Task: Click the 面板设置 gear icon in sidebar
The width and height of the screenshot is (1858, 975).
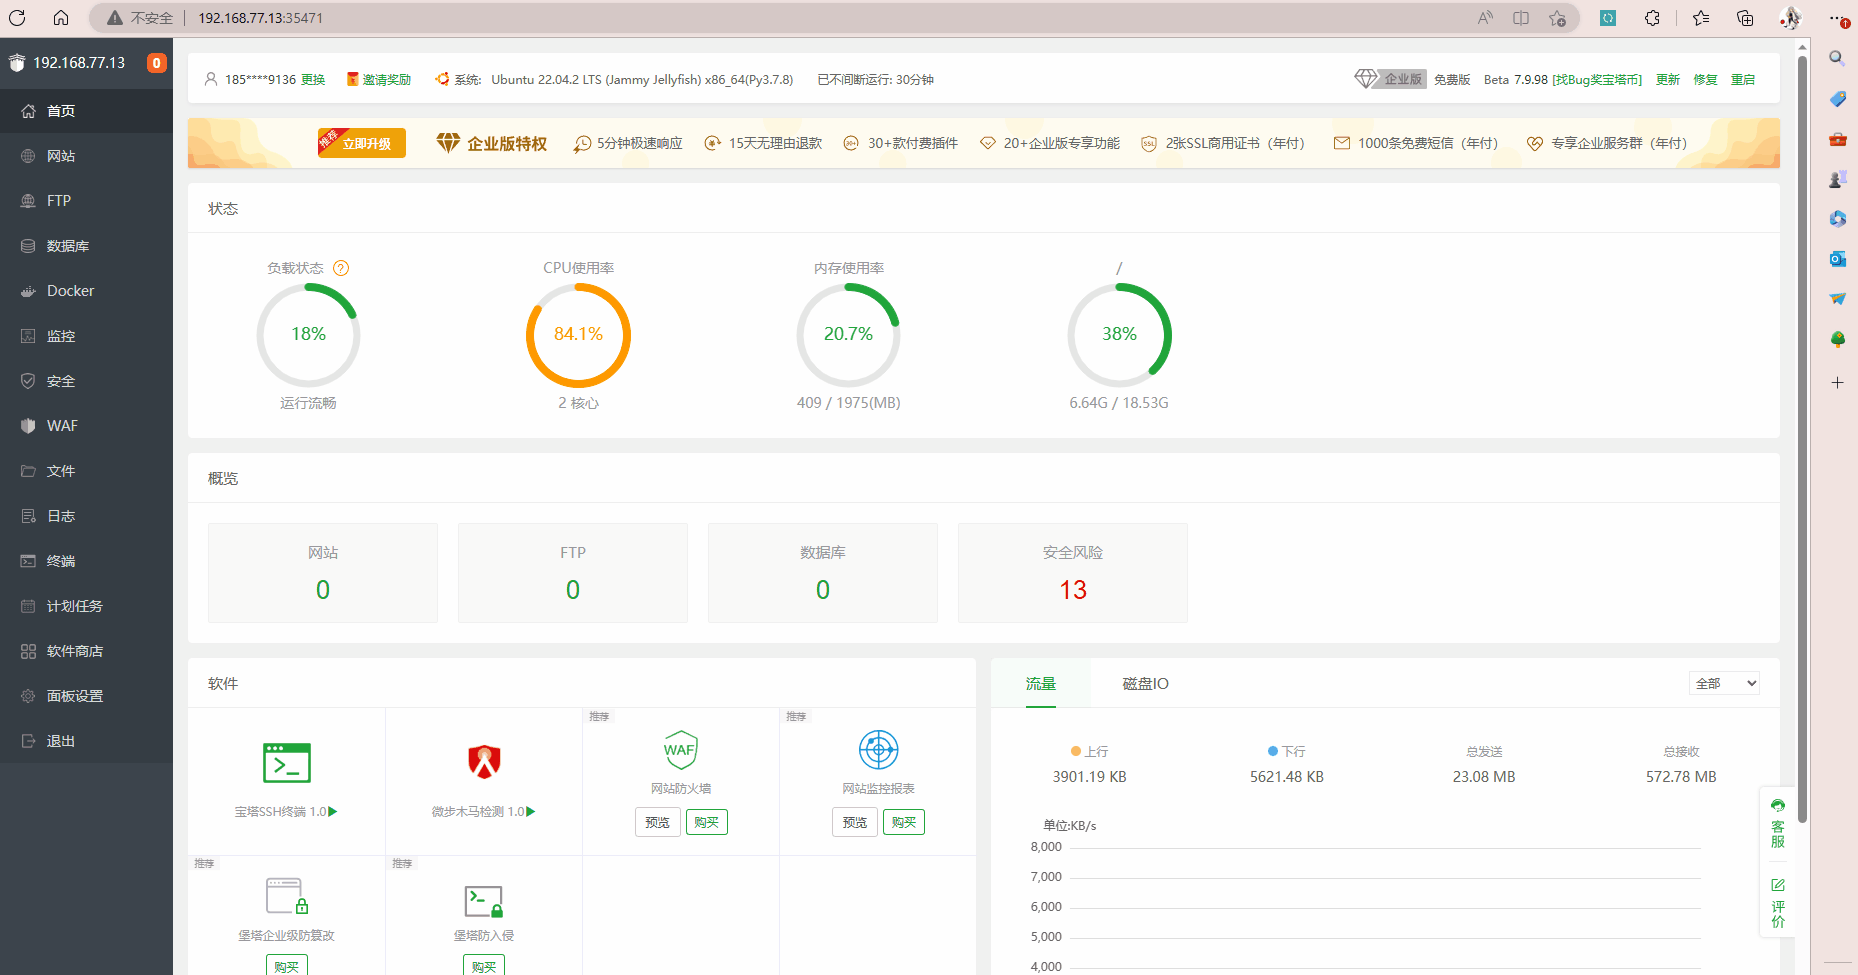Action: [x=28, y=696]
